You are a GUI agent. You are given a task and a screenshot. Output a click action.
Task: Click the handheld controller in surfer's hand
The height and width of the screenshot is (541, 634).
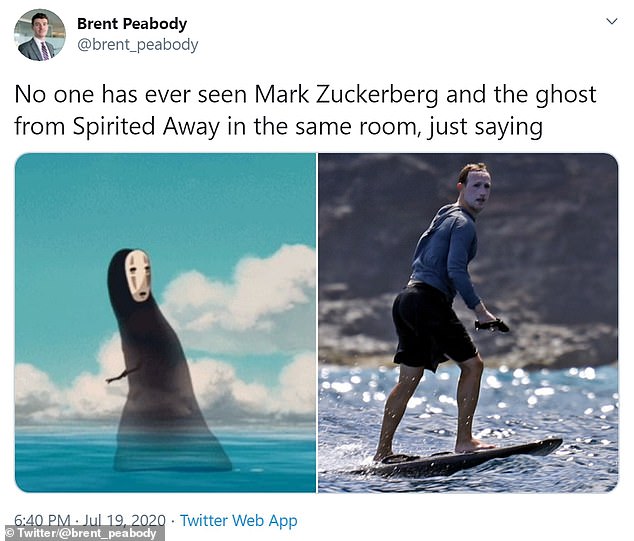point(492,325)
